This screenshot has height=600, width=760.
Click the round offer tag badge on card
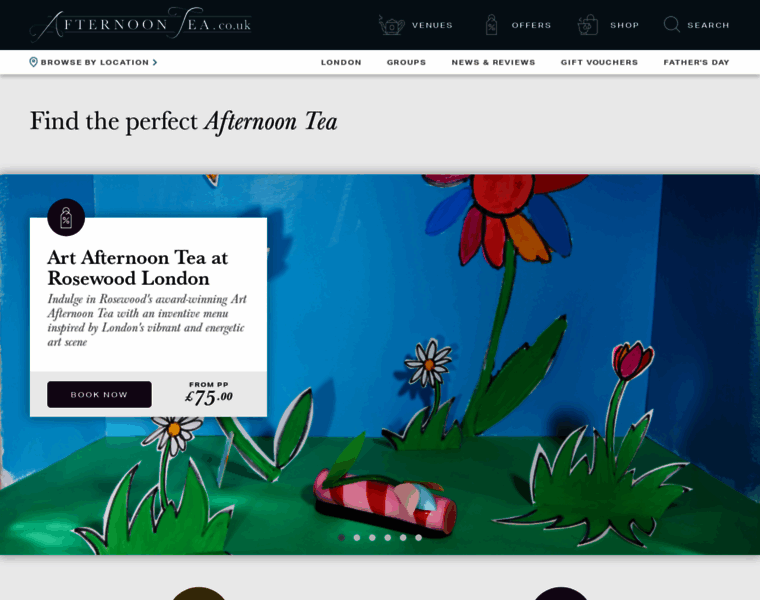[66, 218]
